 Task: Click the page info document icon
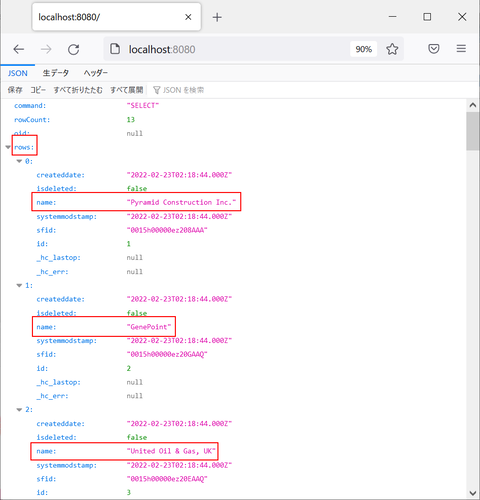tap(115, 49)
